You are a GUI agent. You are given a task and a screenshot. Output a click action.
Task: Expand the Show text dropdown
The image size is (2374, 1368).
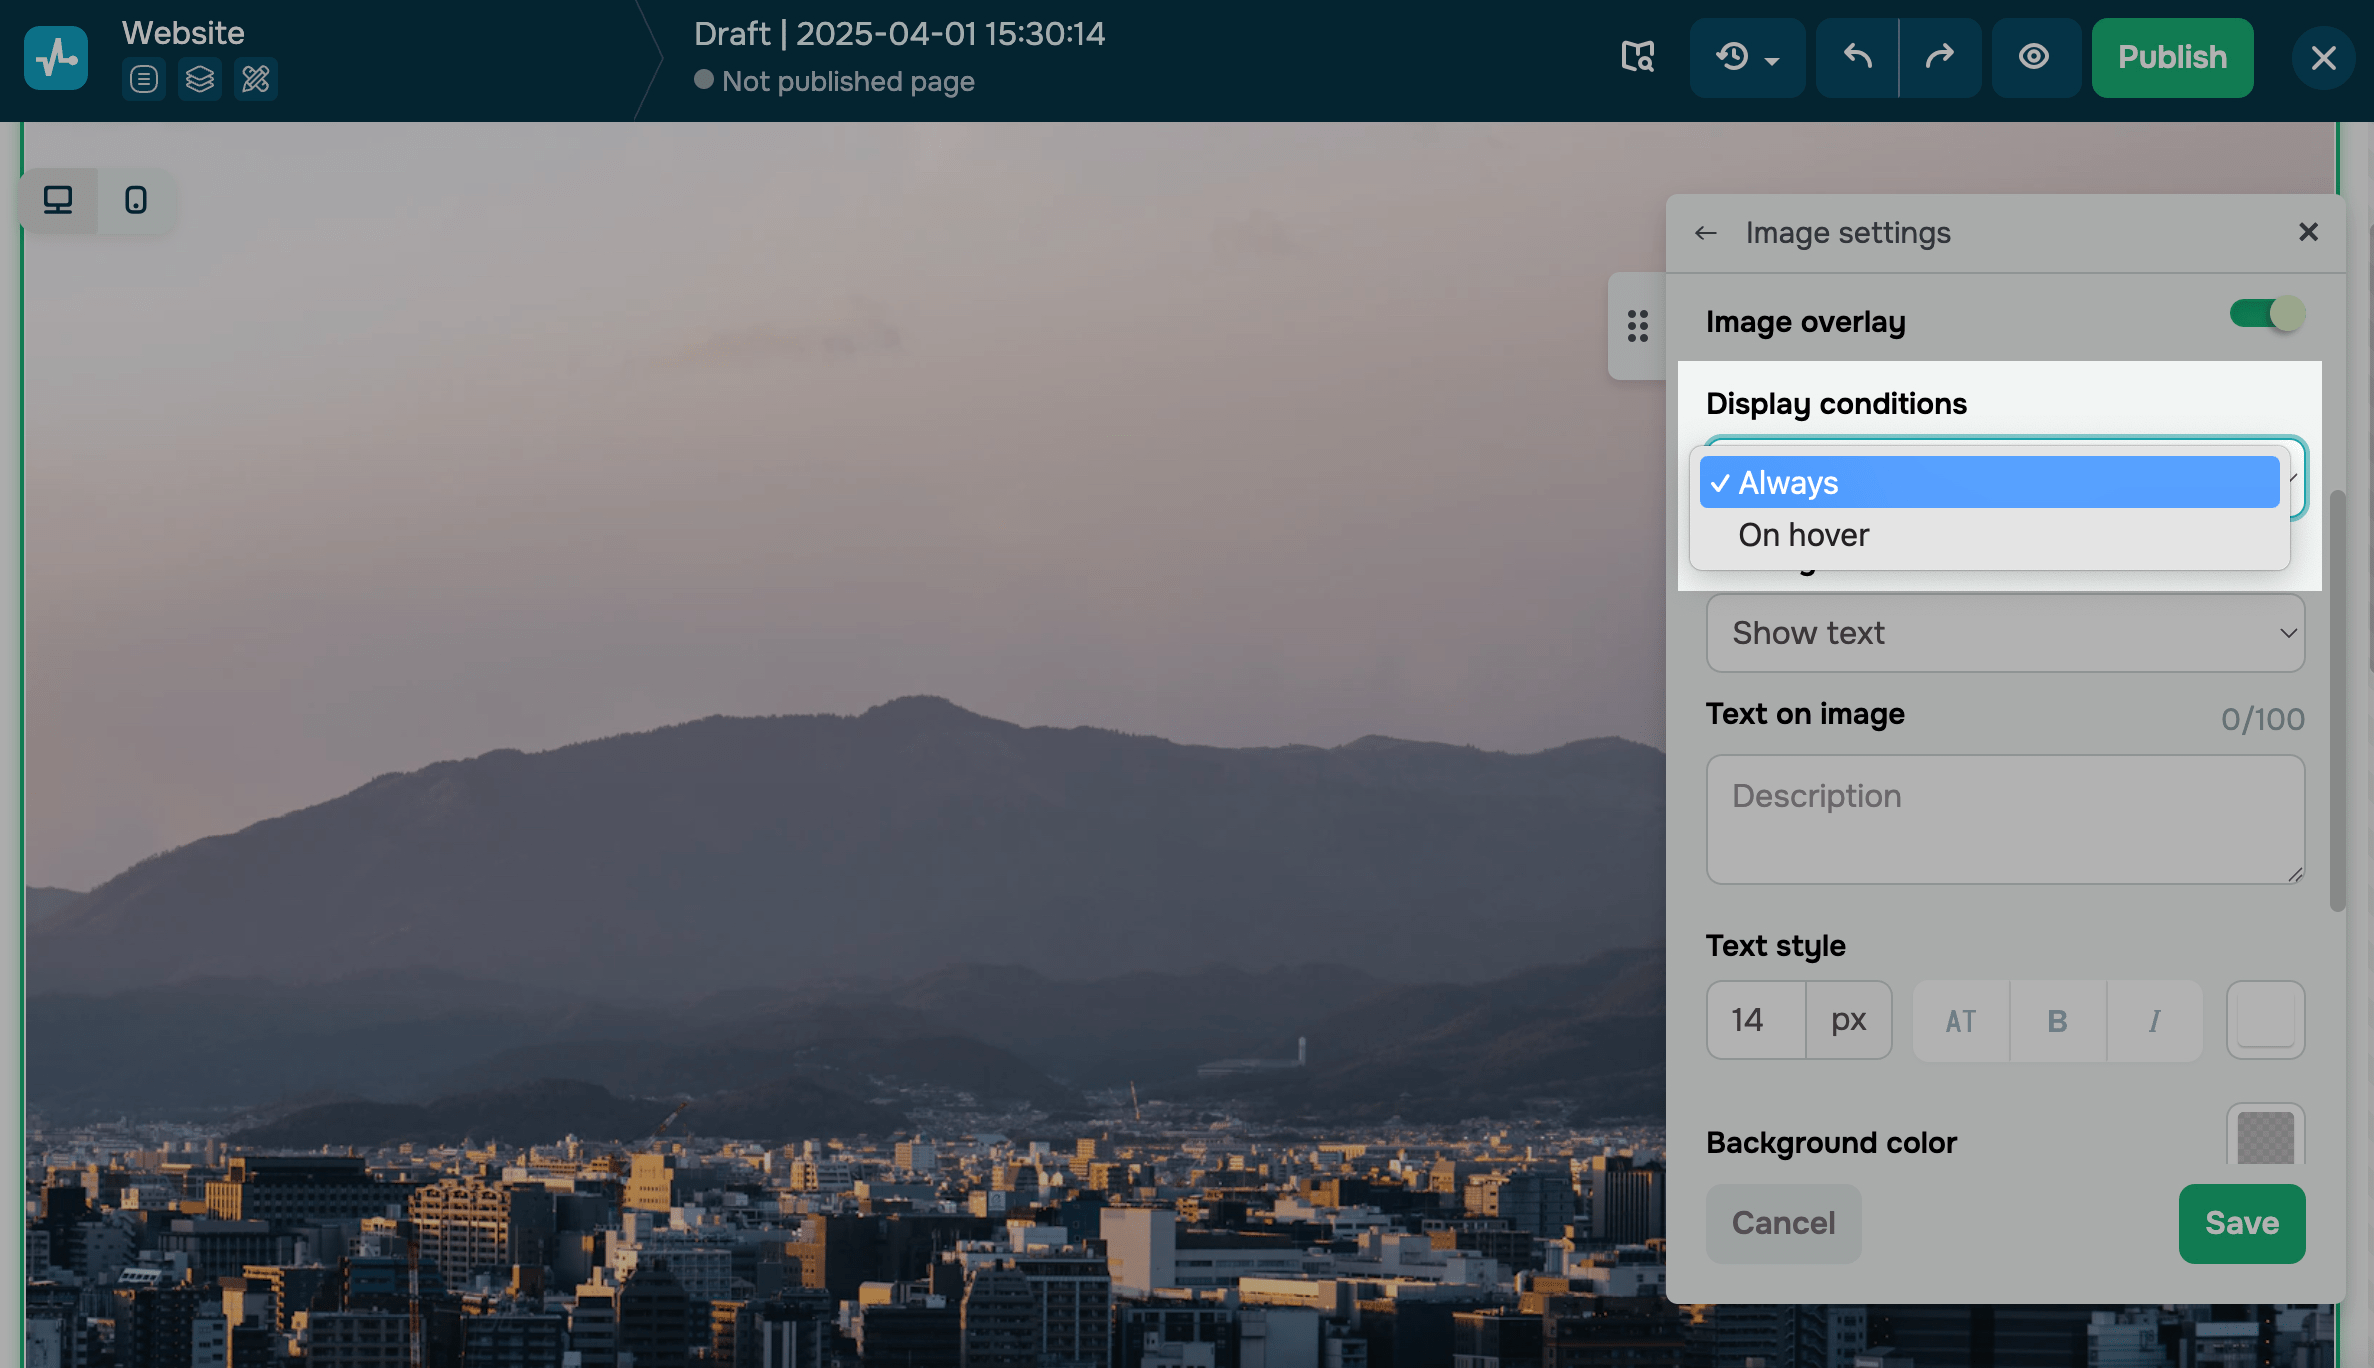point(2005,633)
